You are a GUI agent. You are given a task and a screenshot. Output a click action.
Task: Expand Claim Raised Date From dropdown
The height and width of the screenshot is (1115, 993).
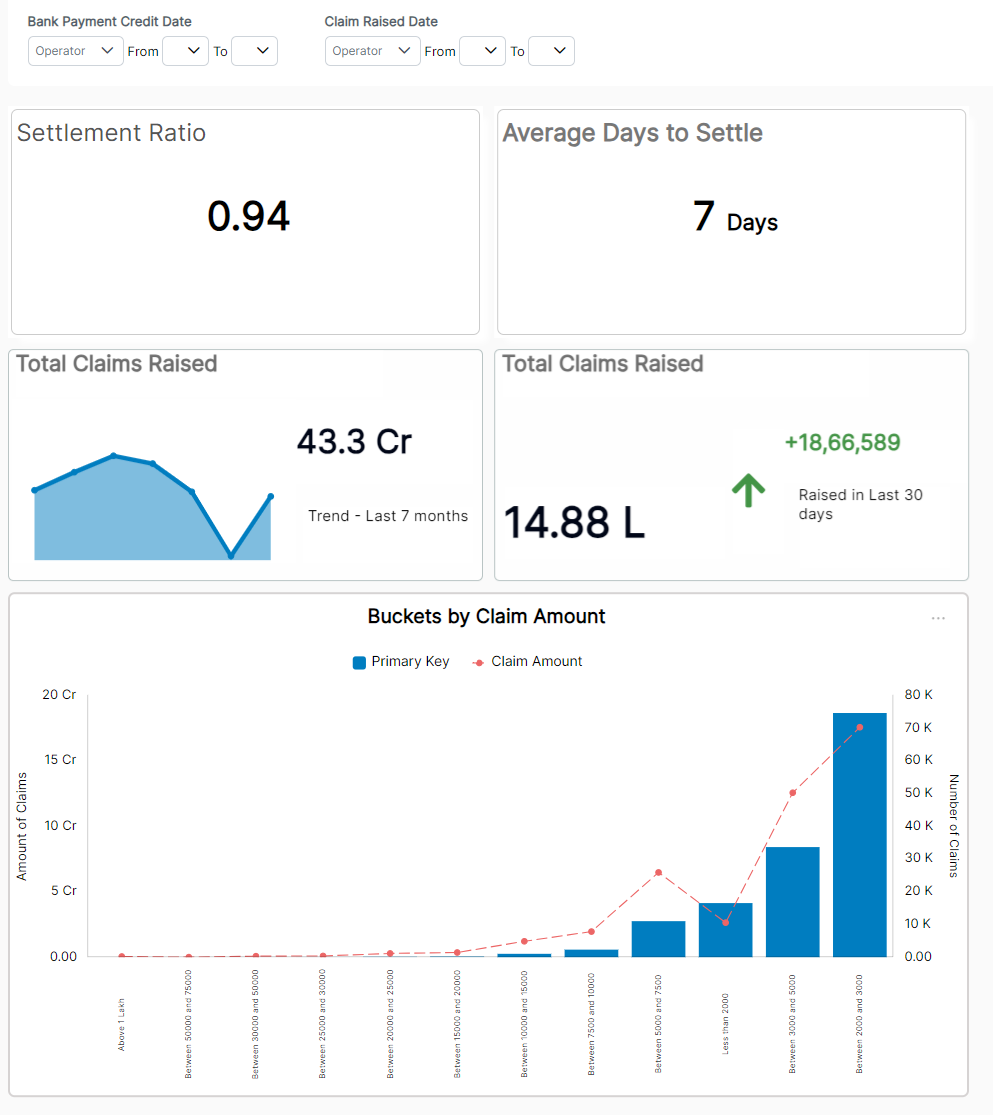[482, 51]
